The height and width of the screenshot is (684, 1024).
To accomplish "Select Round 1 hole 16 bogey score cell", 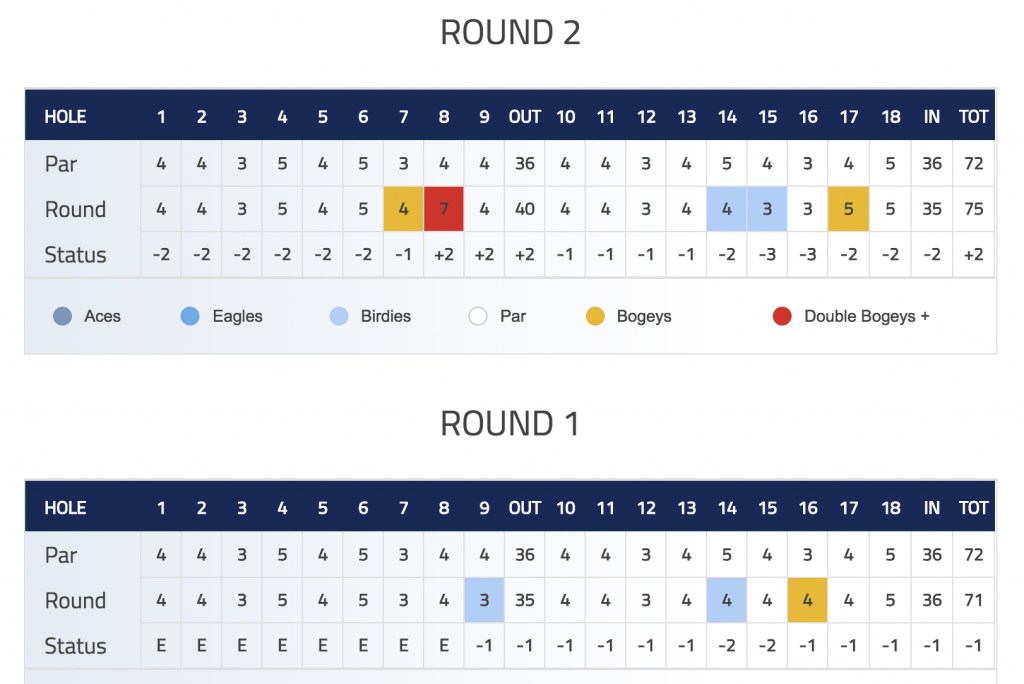I will coord(808,600).
